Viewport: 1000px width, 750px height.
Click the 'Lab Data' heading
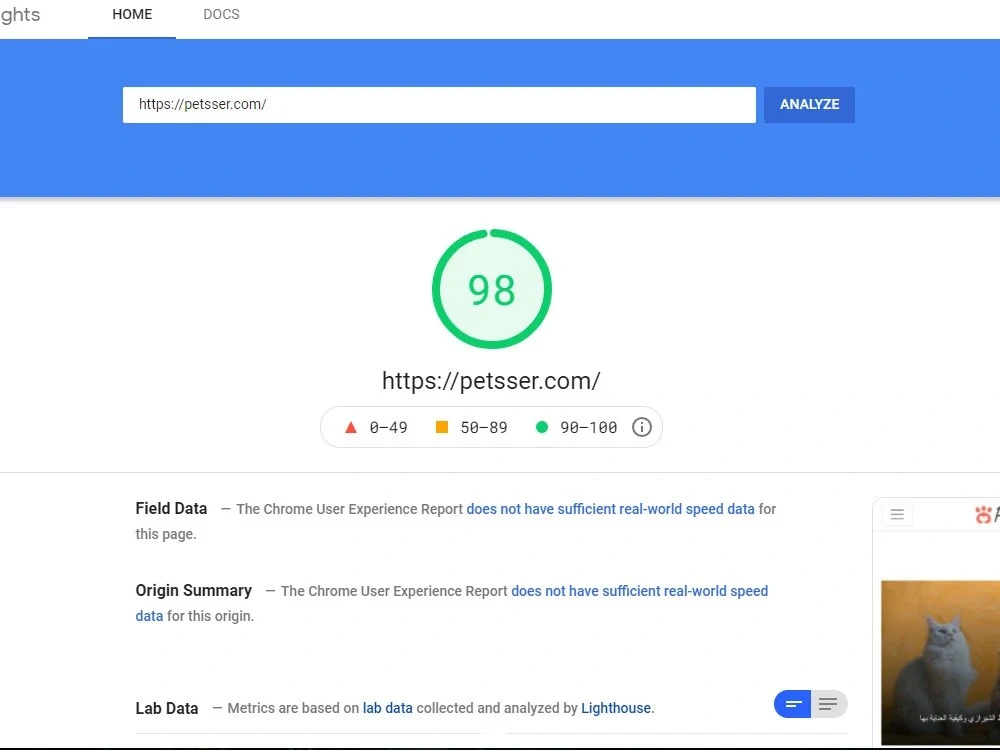166,708
